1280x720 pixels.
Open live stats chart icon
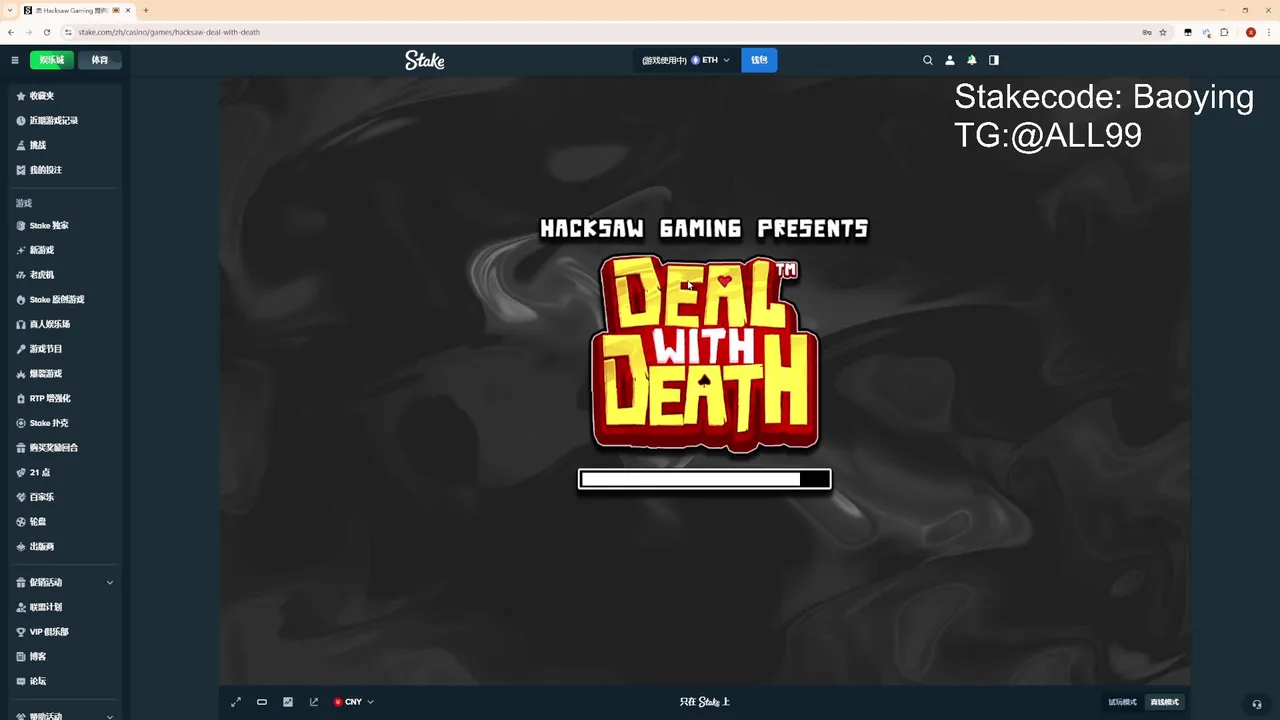(x=288, y=702)
